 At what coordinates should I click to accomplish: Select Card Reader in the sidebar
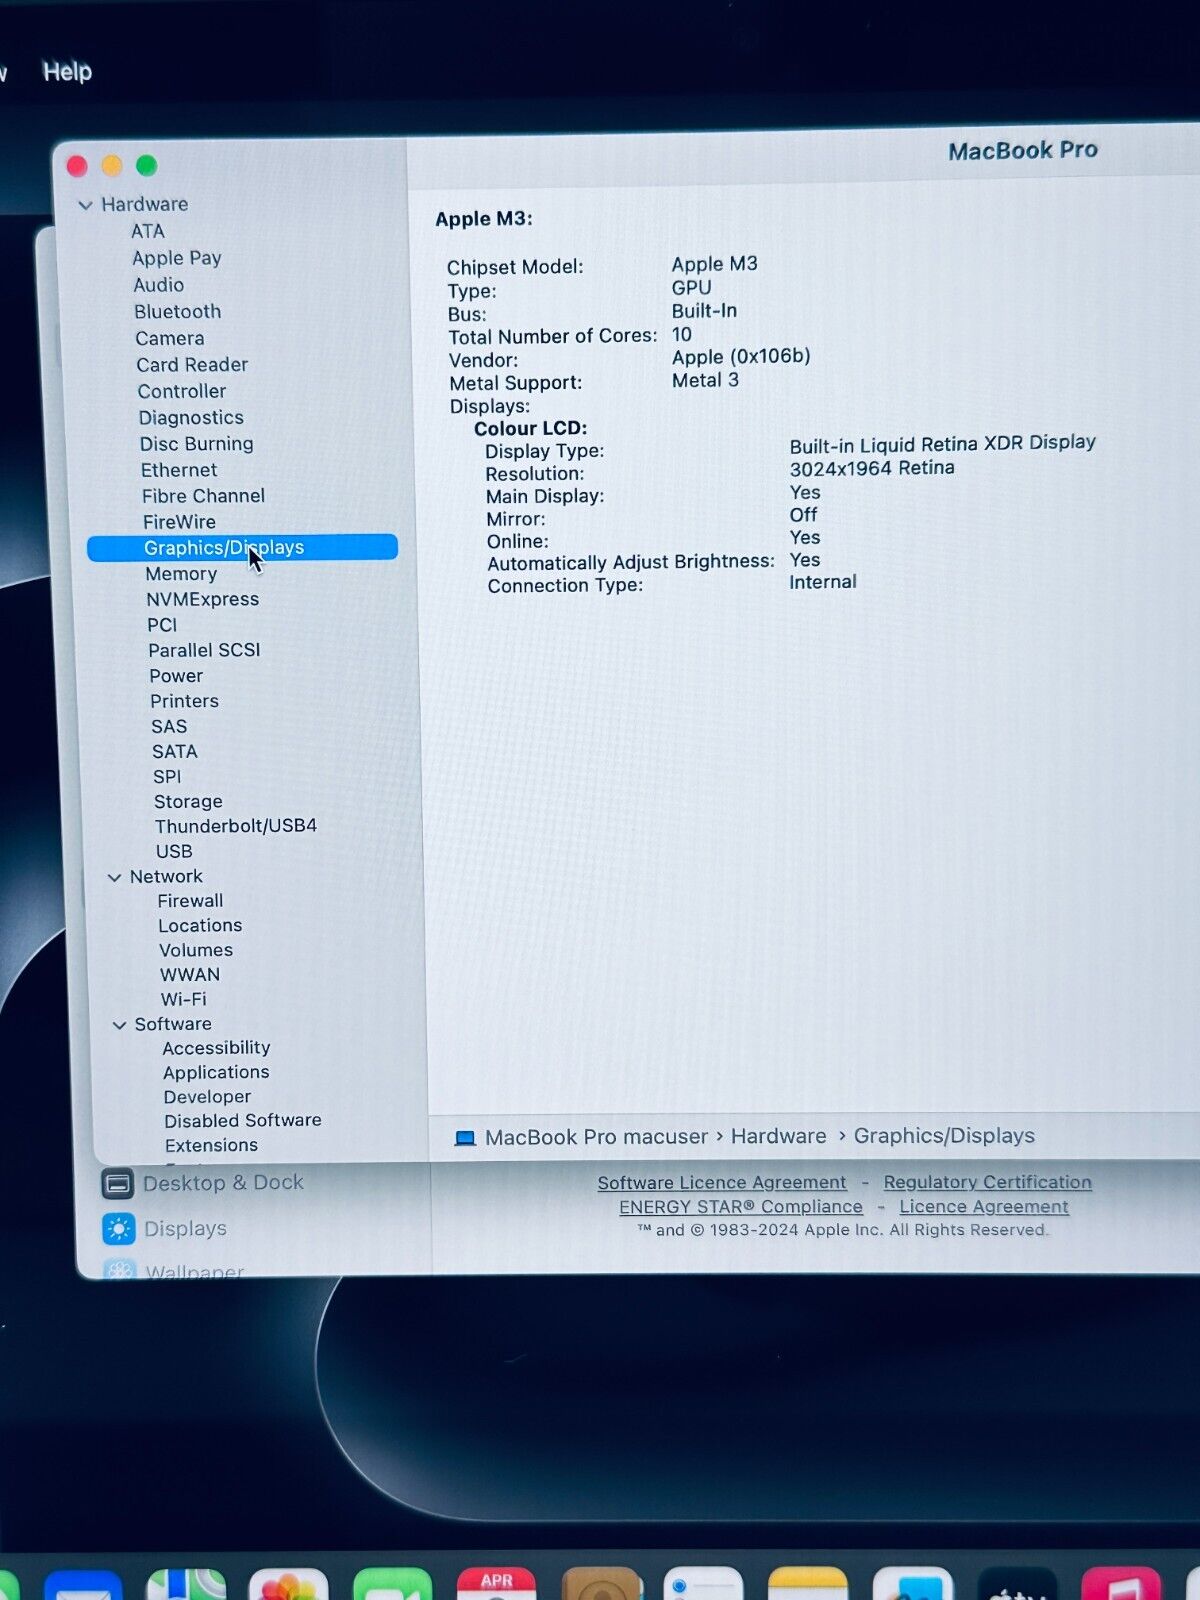192,365
